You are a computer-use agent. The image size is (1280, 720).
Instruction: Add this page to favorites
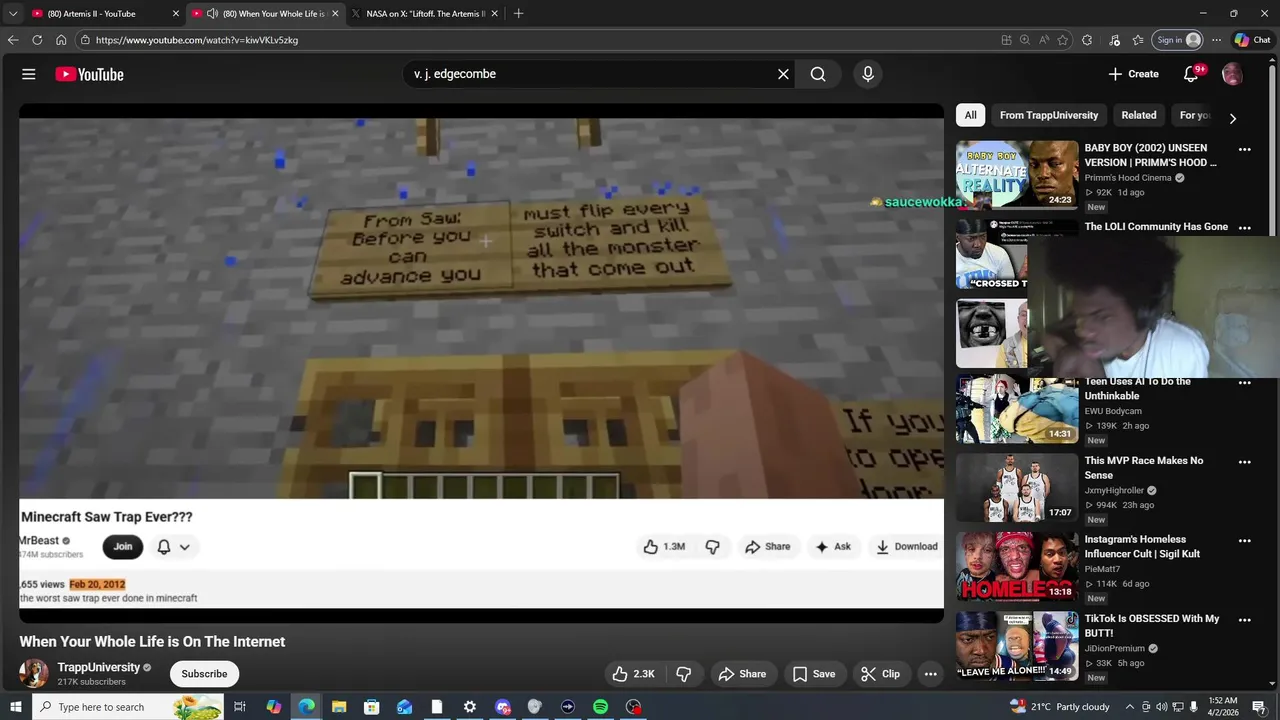1063,40
